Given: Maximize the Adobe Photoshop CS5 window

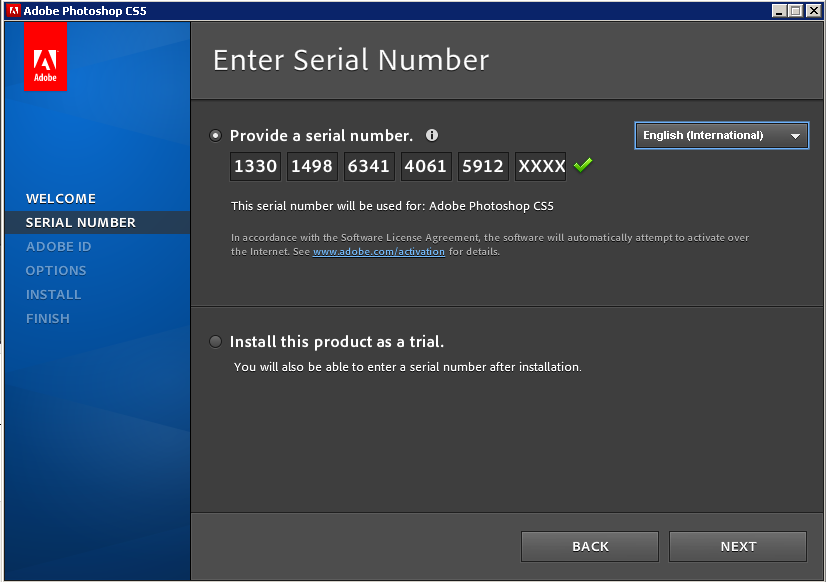Looking at the screenshot, I should pyautogui.click(x=796, y=11).
